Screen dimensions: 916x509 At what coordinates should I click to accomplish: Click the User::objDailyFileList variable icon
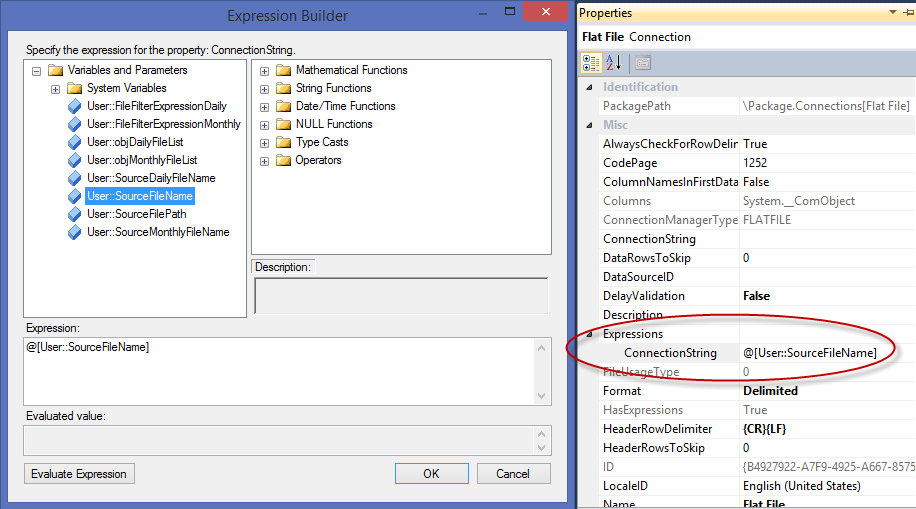(x=74, y=142)
